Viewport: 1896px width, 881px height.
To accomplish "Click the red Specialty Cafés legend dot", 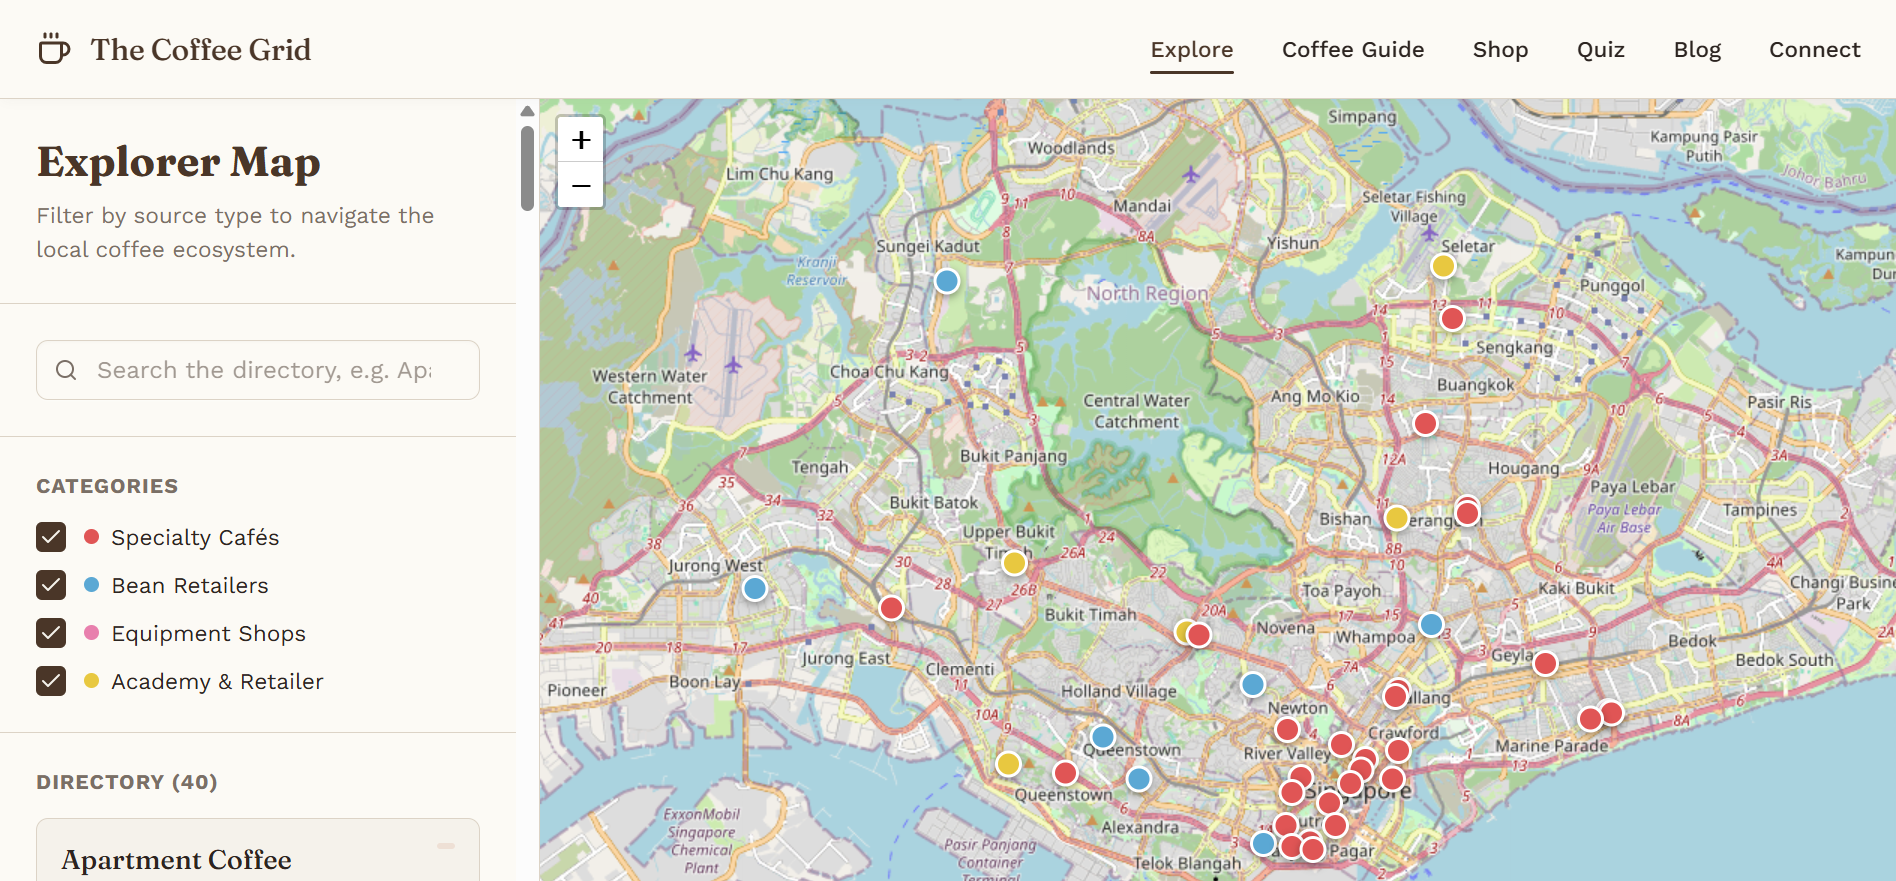I will point(92,537).
